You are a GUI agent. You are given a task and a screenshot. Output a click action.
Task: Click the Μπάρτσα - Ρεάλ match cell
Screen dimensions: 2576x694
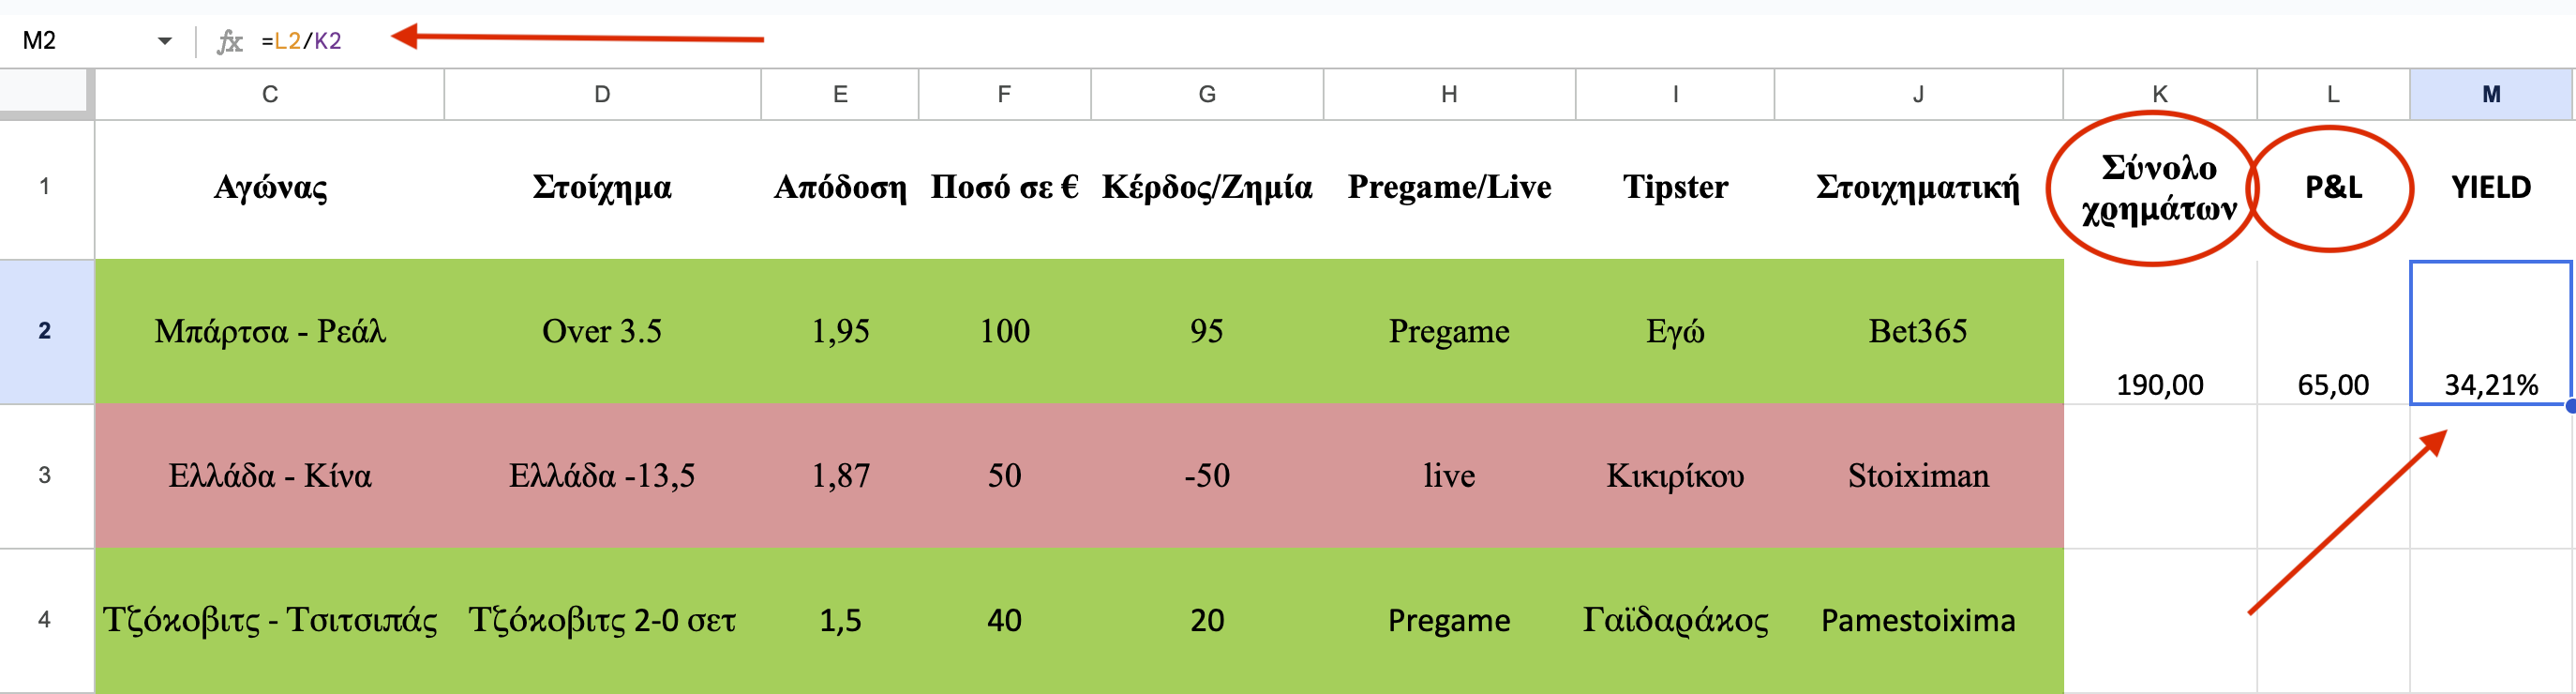tap(269, 332)
